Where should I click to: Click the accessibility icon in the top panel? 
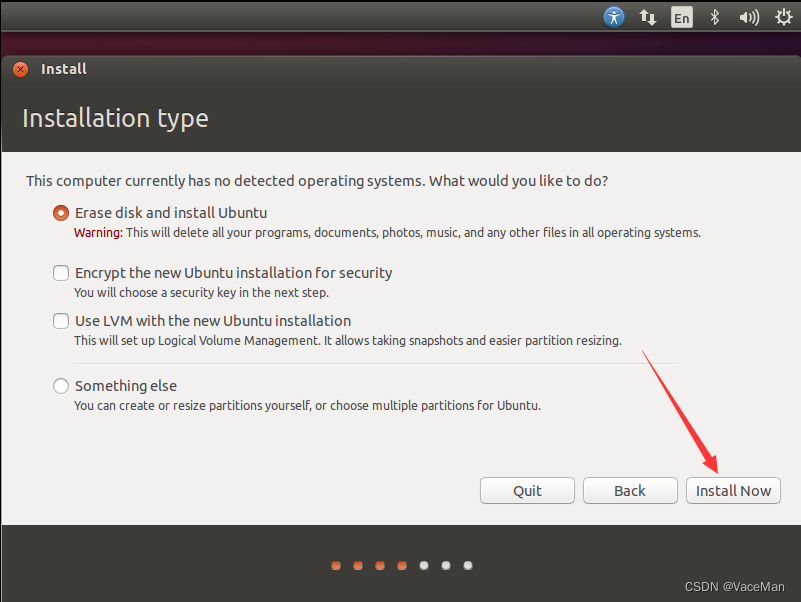point(614,16)
